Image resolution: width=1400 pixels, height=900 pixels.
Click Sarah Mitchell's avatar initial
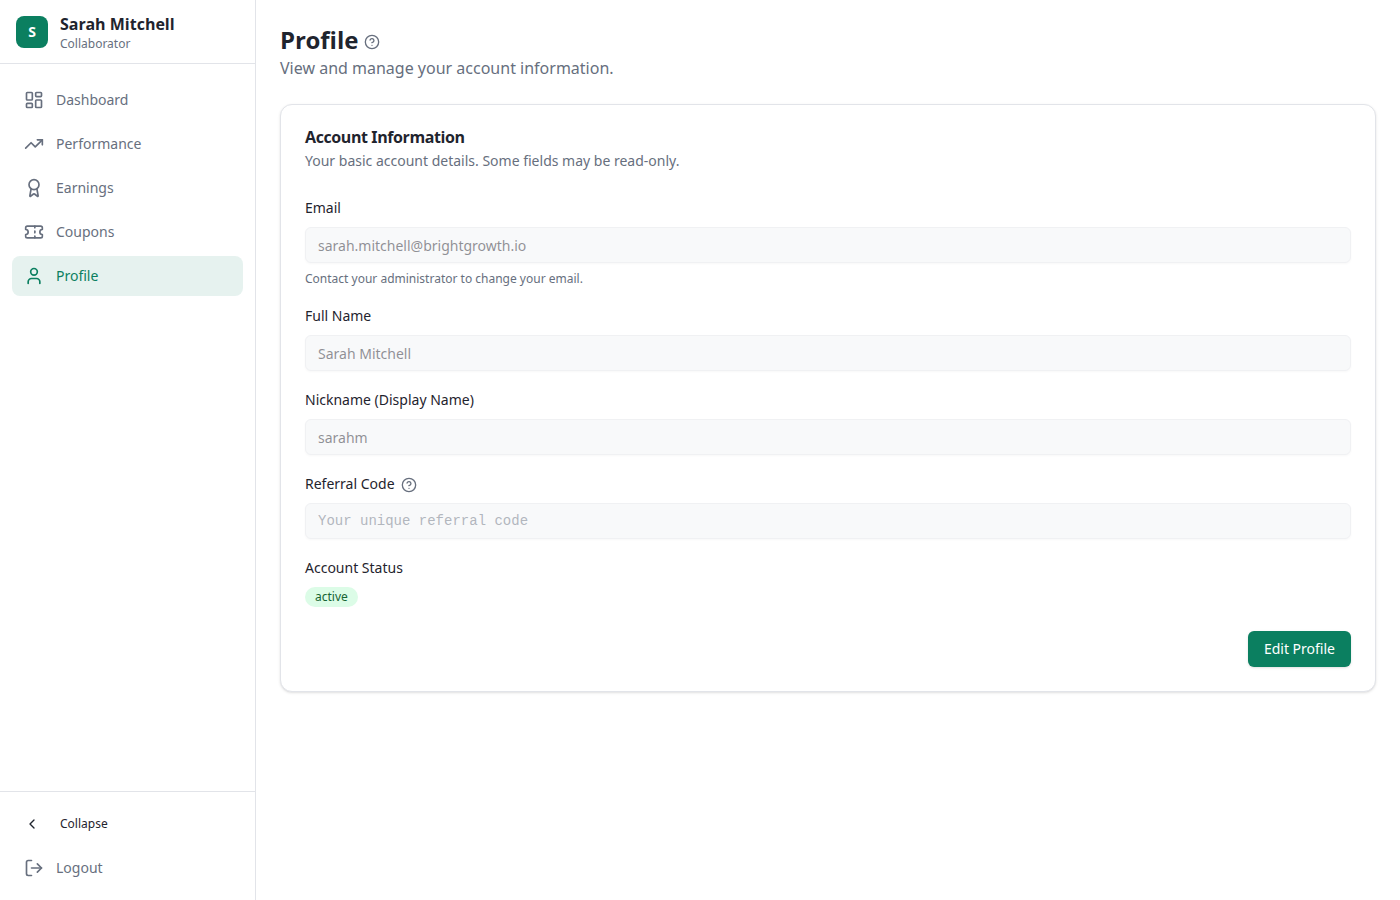tap(31, 31)
